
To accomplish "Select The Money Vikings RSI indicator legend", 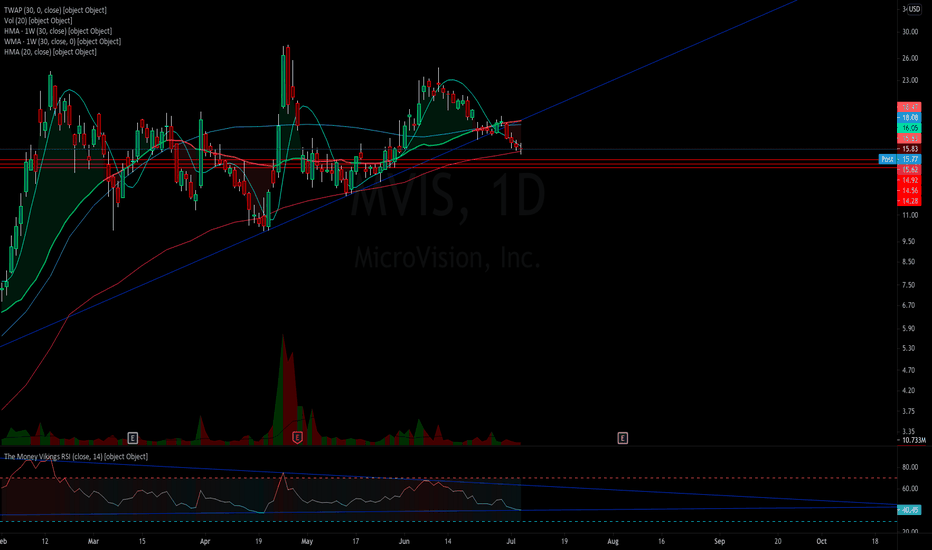I will (76, 456).
